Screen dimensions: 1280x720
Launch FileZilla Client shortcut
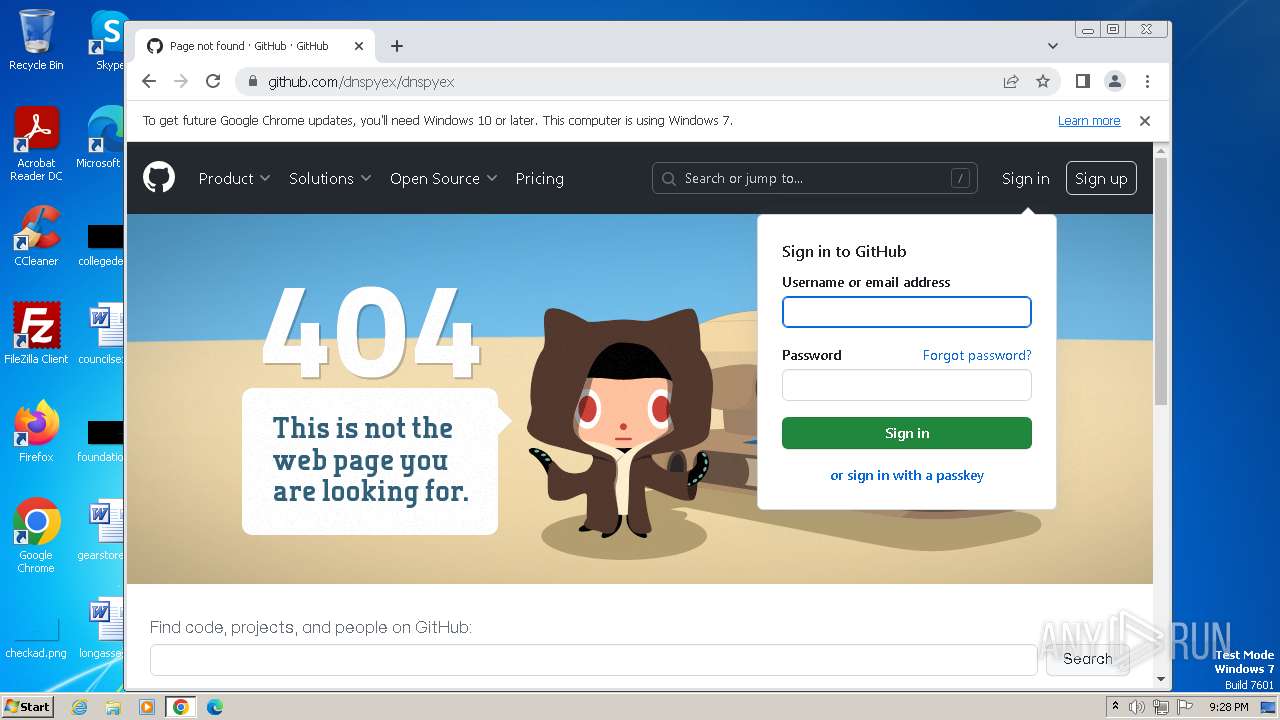click(x=36, y=334)
